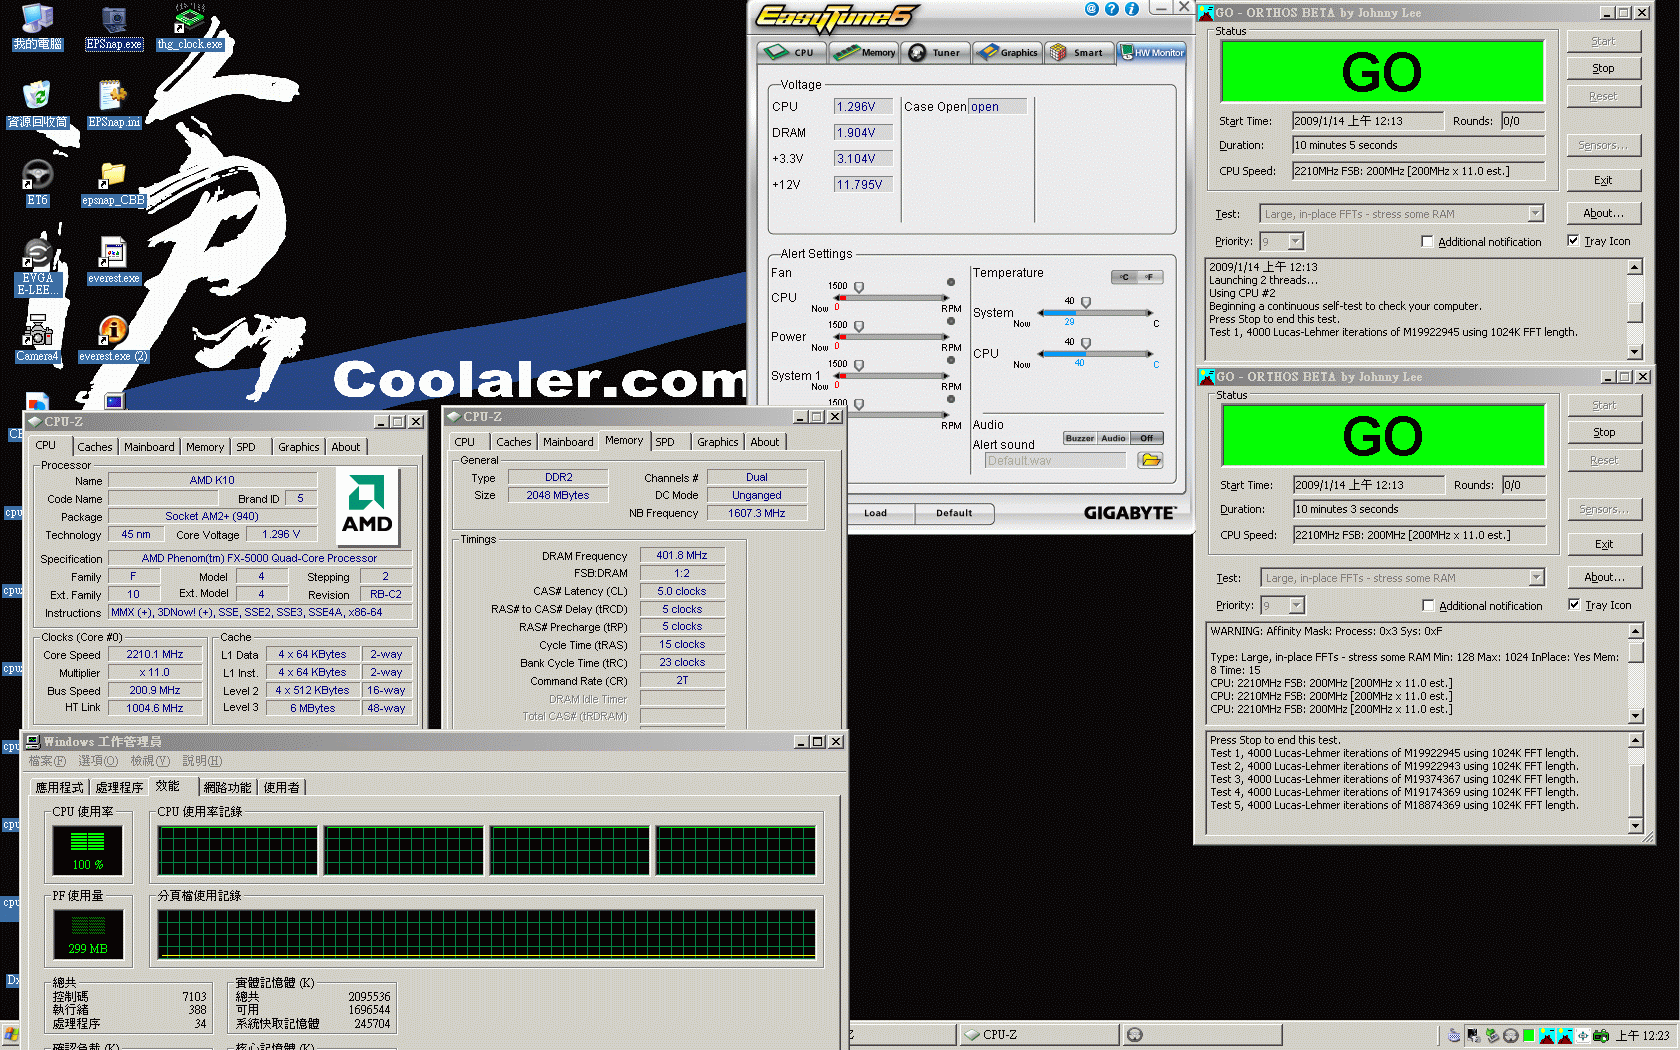Click the Load button in EasyTune6
Image resolution: width=1680 pixels, height=1050 pixels.
875,513
